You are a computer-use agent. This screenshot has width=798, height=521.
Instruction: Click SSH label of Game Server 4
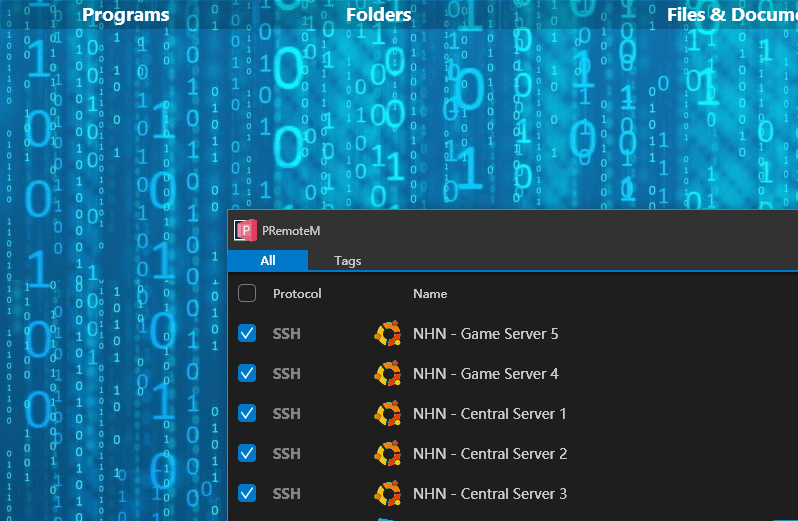point(287,373)
